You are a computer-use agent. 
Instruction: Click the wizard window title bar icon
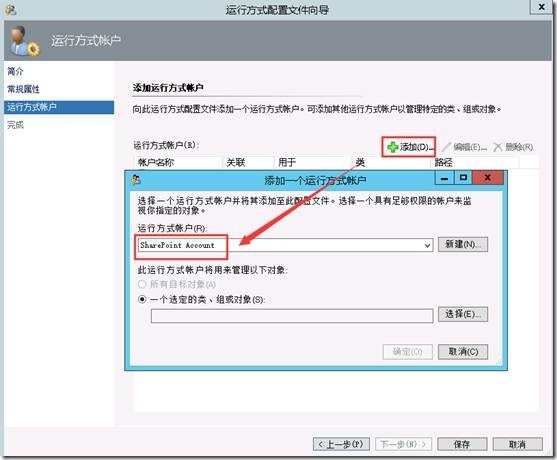coord(10,10)
